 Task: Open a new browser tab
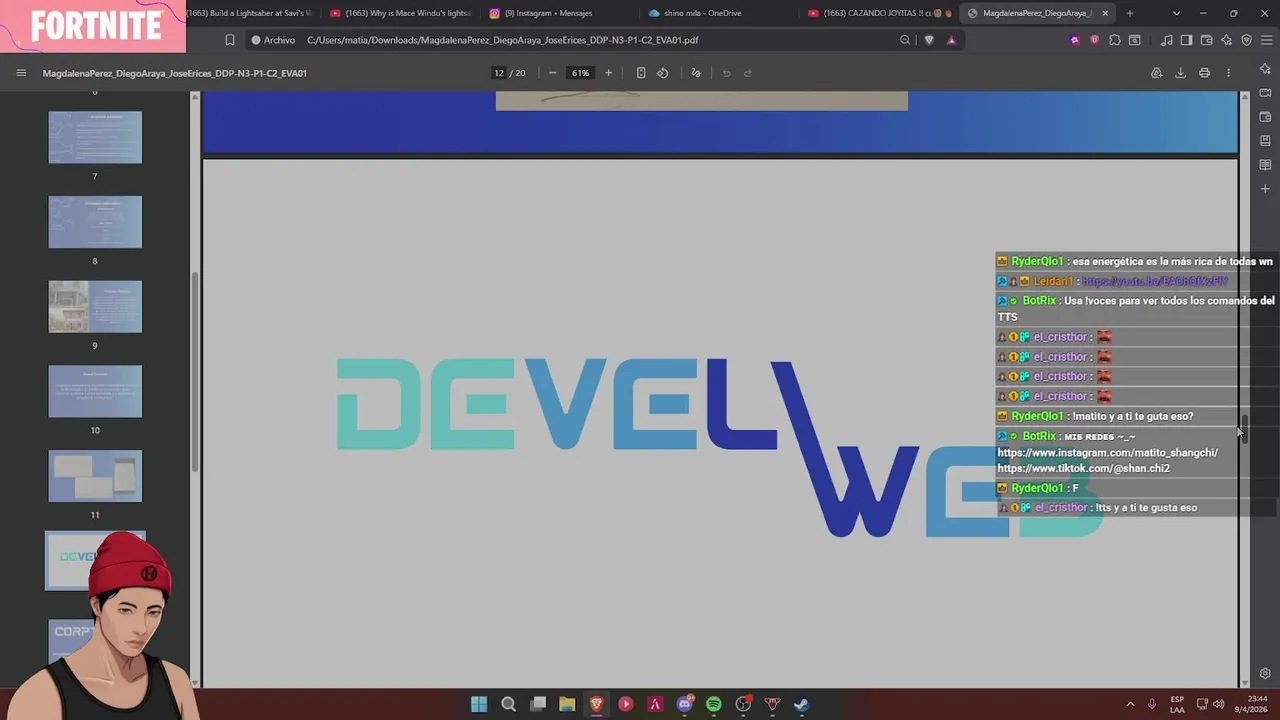click(1130, 13)
